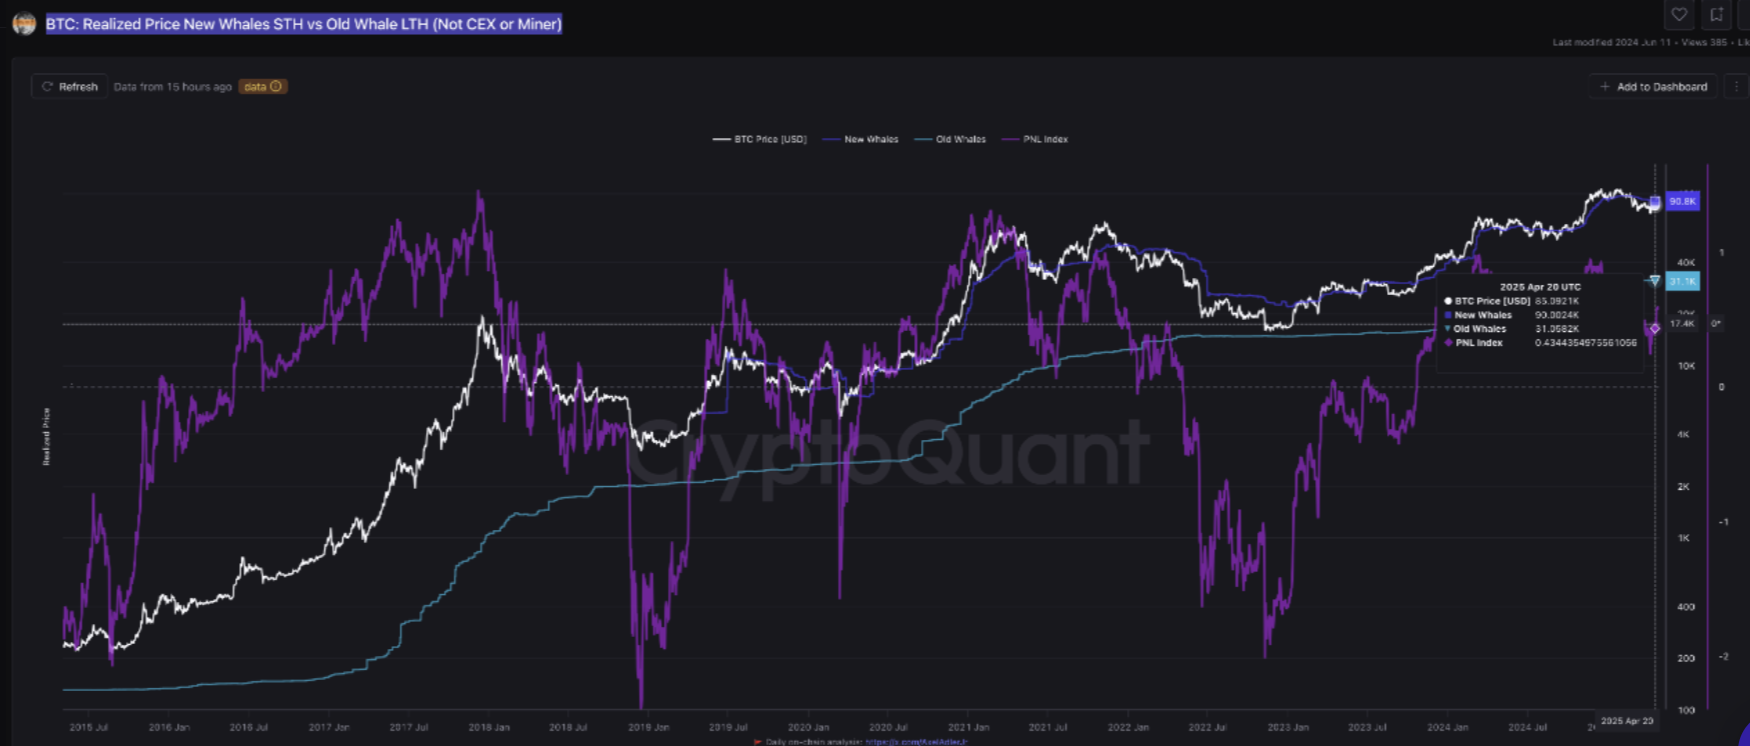Click the New Whales square marker on chart
This screenshot has width=1750, height=746.
point(1655,203)
